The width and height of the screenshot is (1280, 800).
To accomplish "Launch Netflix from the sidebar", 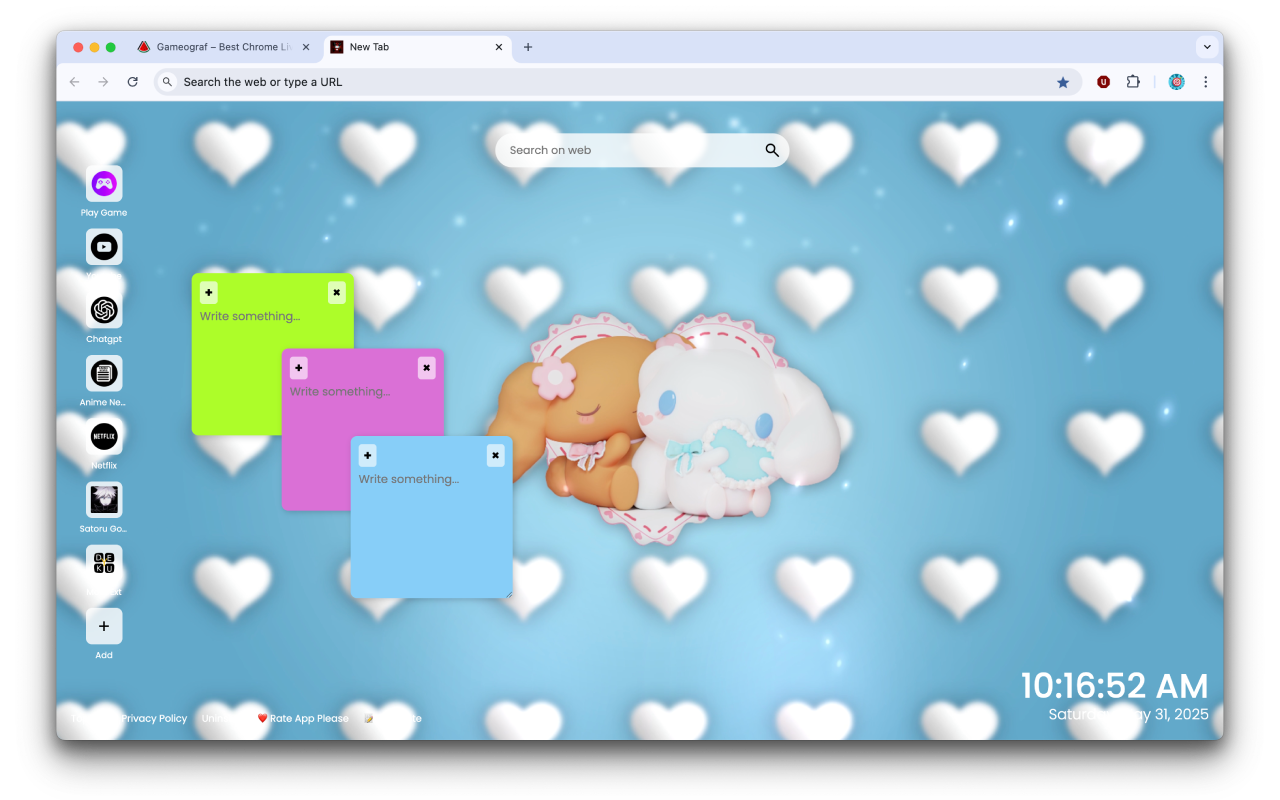I will click(x=103, y=437).
